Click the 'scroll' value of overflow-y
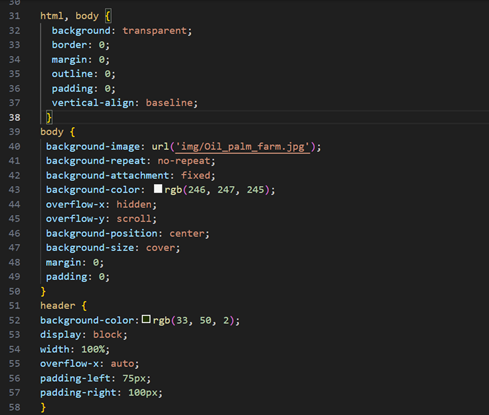The image size is (489, 415). click(x=134, y=219)
